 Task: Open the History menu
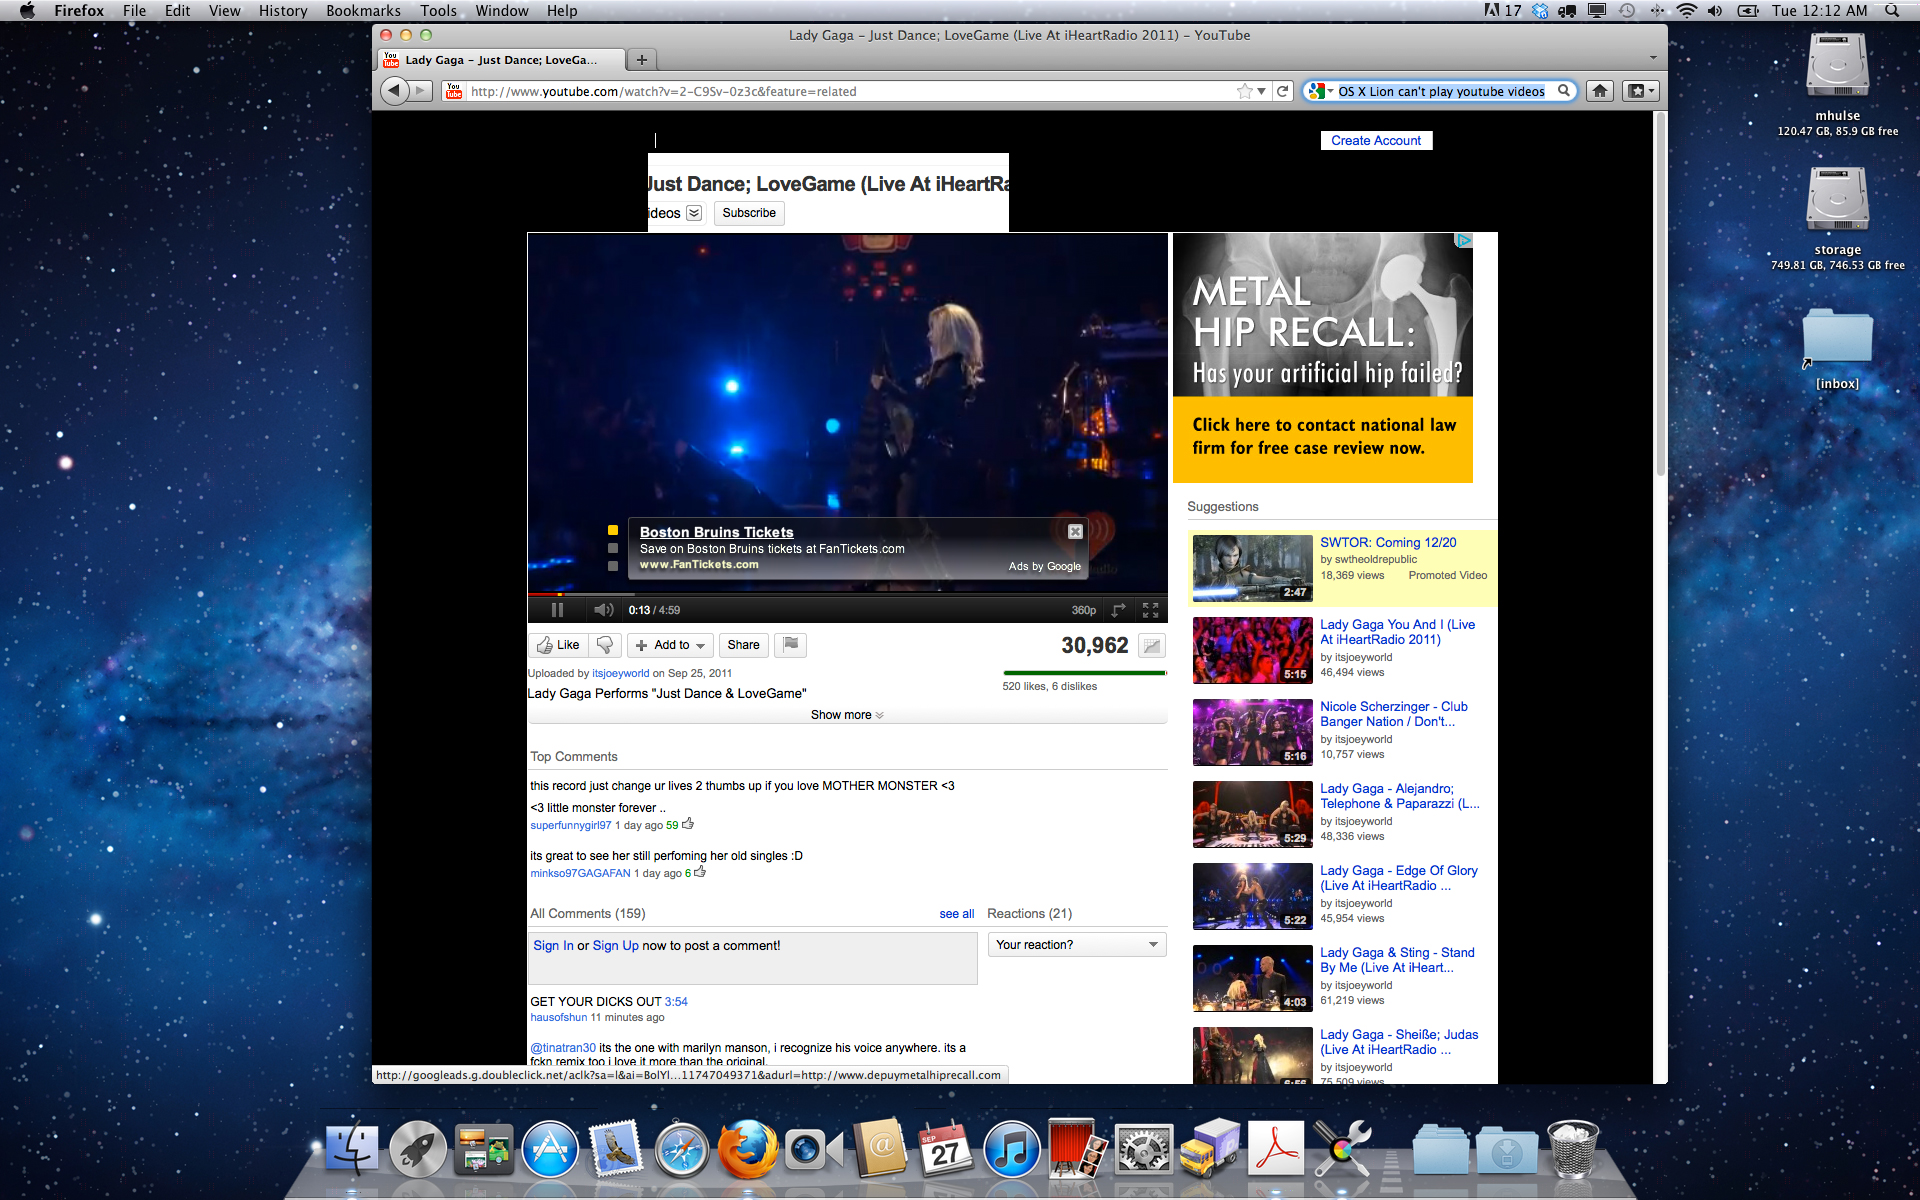point(283,11)
